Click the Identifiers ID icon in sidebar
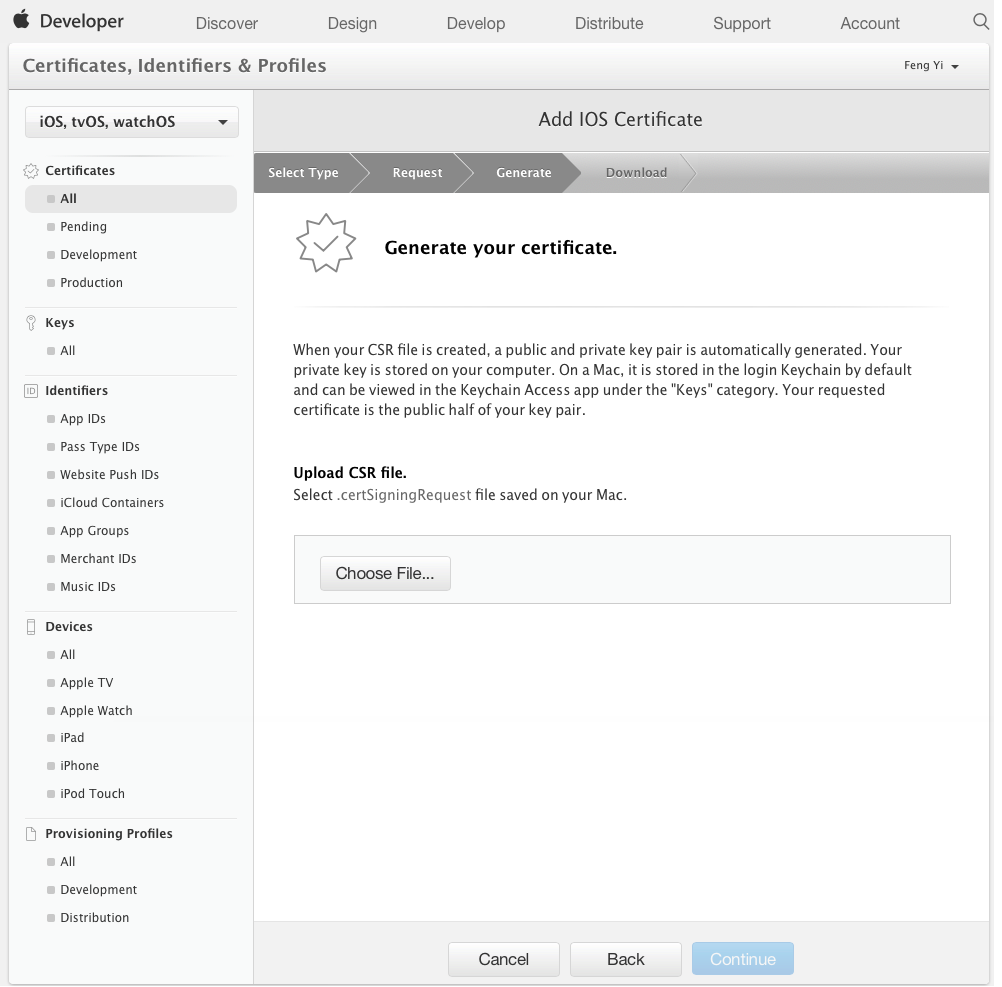The image size is (1002, 987). pyautogui.click(x=31, y=390)
